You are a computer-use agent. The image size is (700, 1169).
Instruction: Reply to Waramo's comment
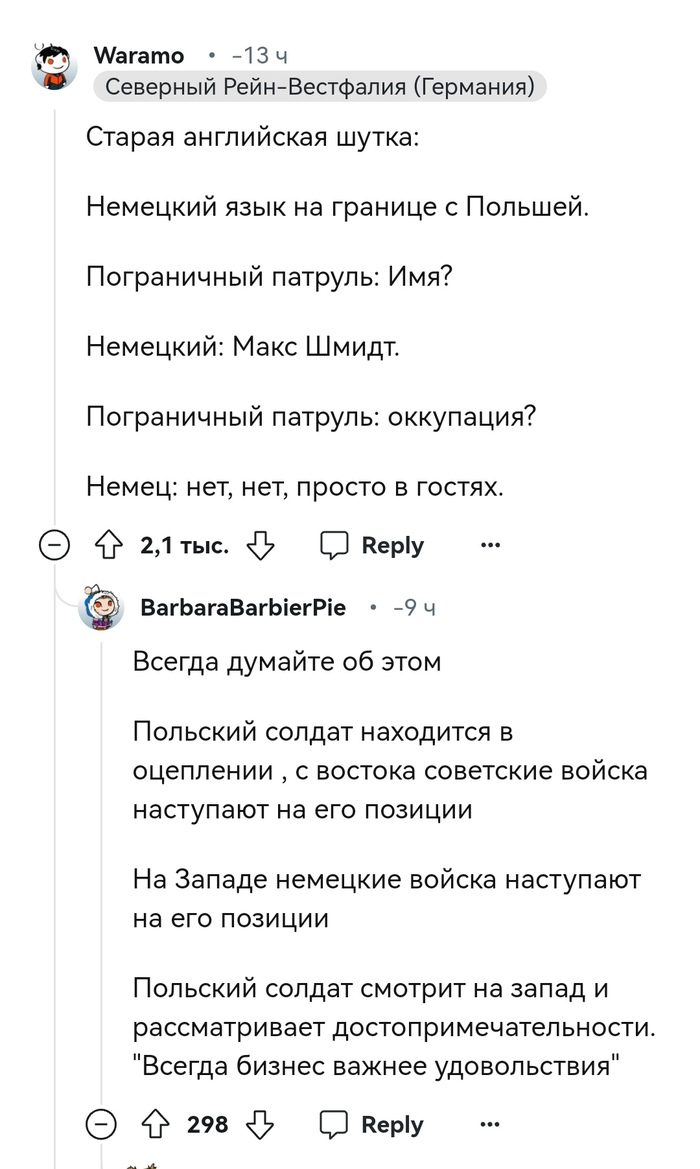pos(372,545)
